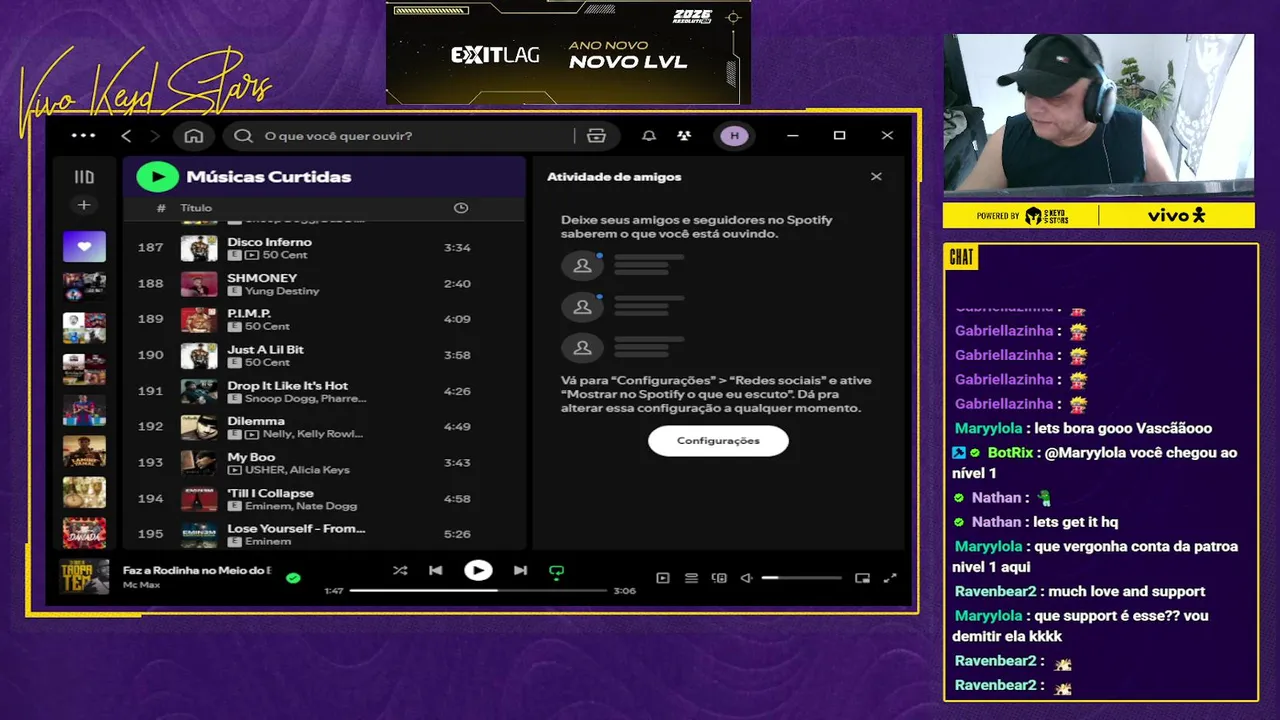
Task: Select track "Disco Inferno"
Action: point(269,242)
